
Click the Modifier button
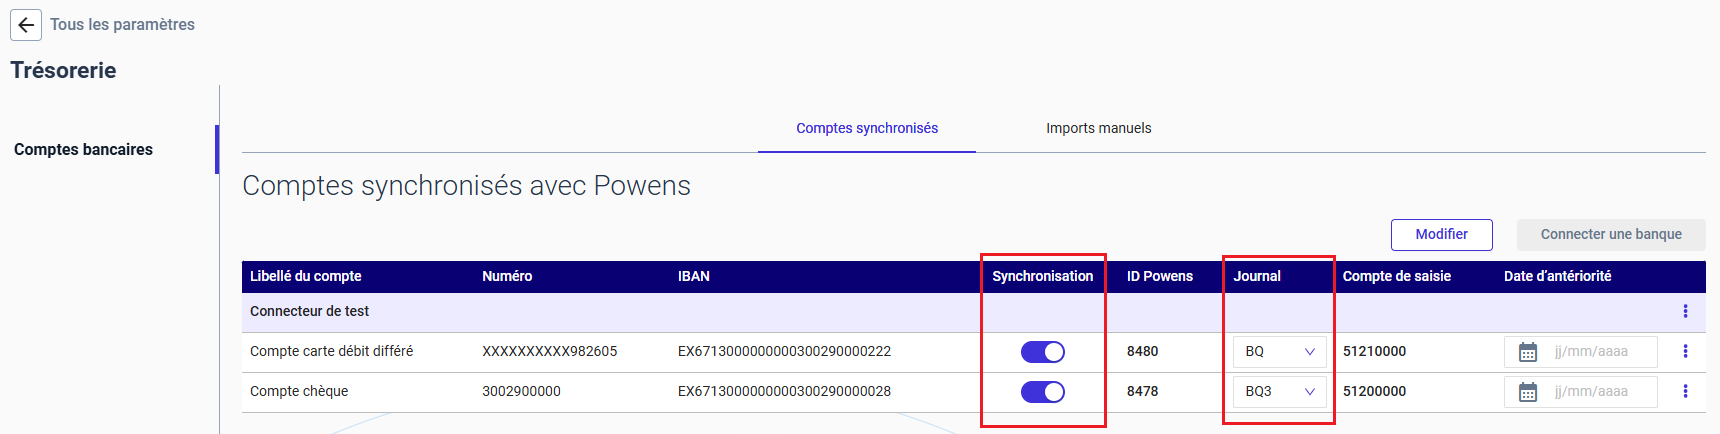point(1442,235)
